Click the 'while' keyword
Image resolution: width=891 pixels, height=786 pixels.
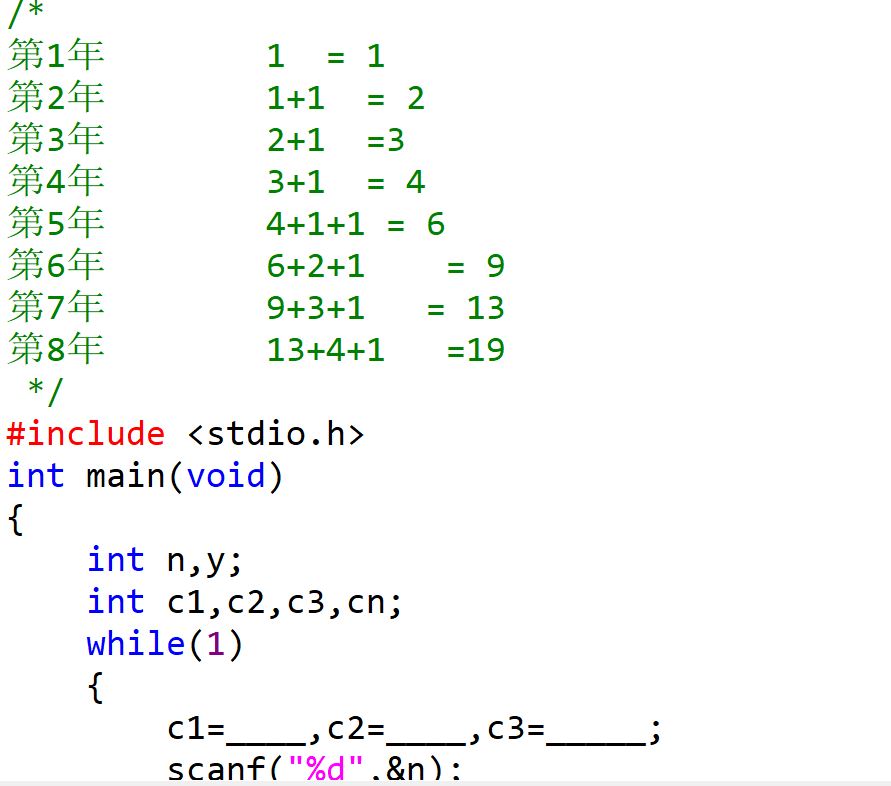coord(136,644)
